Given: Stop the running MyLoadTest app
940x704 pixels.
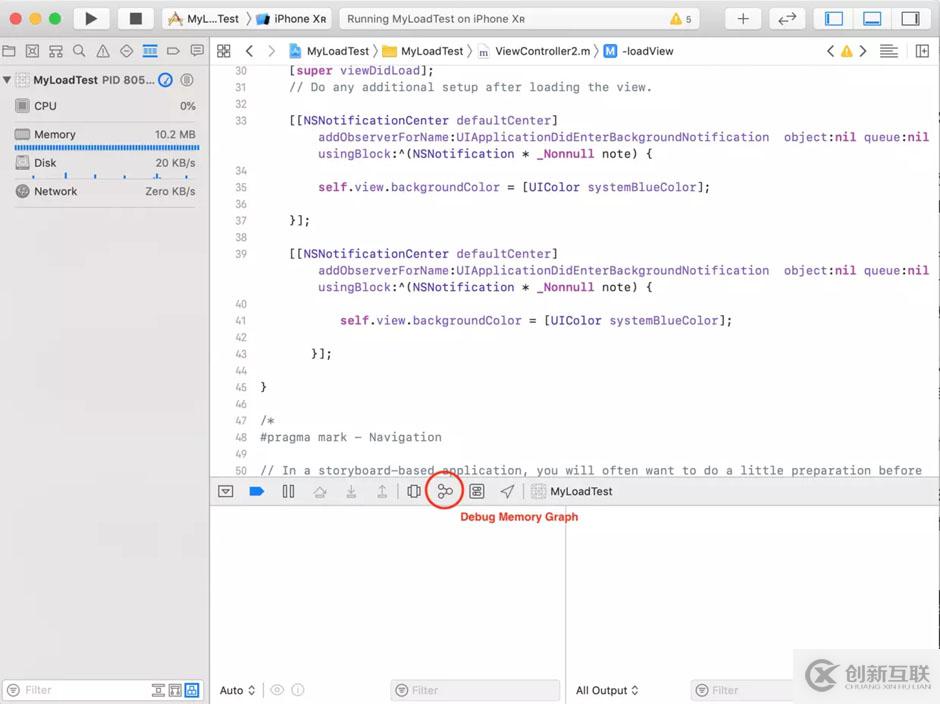Looking at the screenshot, I should click(135, 18).
